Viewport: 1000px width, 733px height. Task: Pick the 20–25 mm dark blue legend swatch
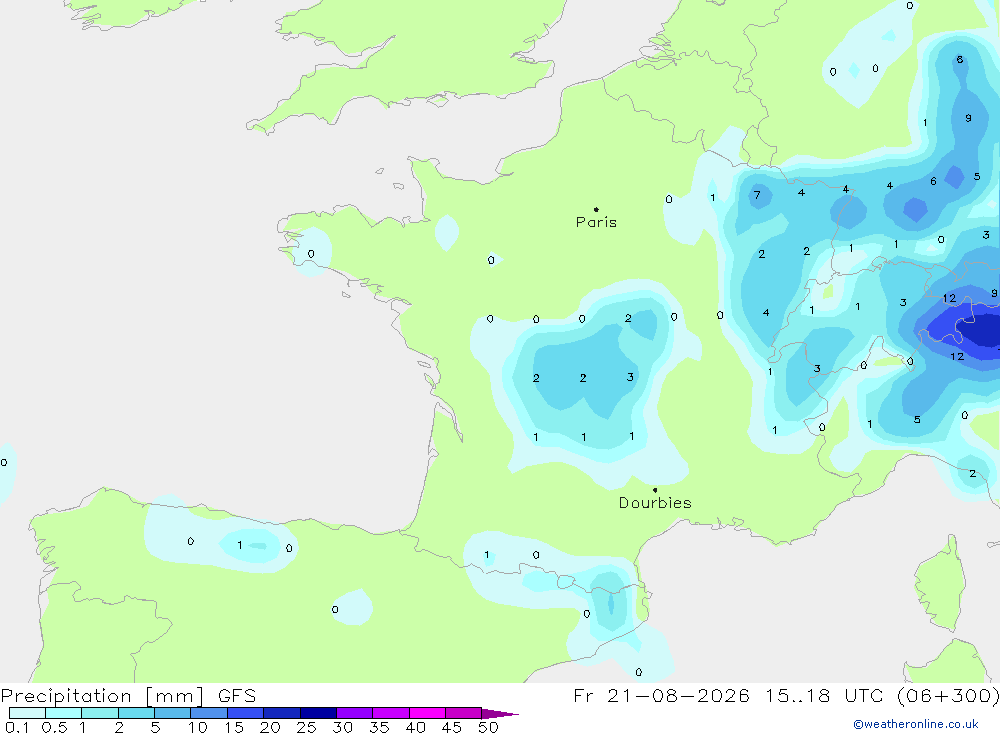pos(281,713)
